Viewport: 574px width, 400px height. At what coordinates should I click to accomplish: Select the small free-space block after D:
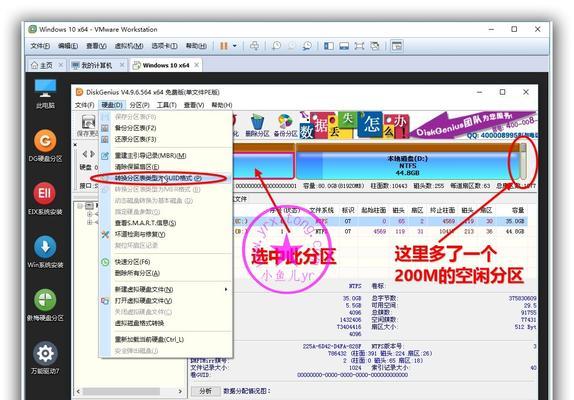[x=523, y=161]
